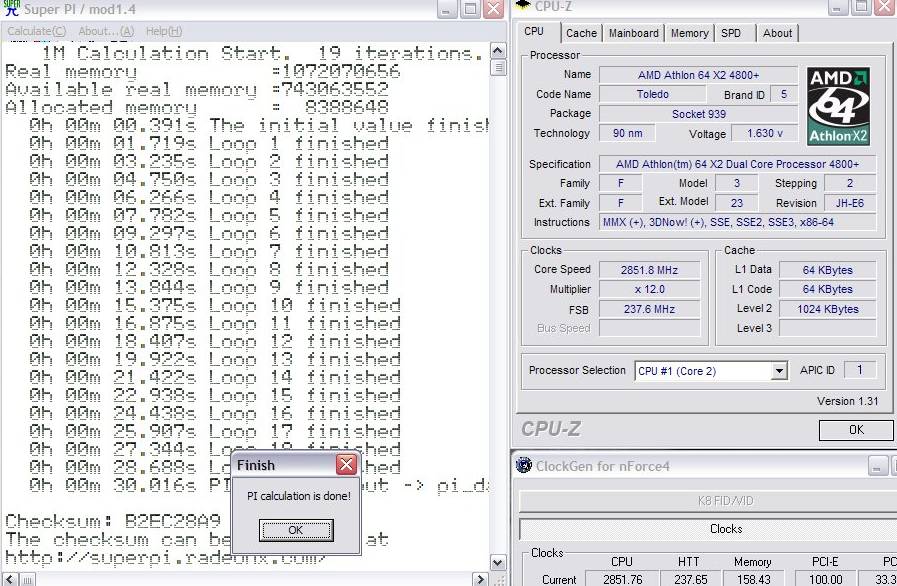Screen dimensions: 897x586
Task: Click the vertical scrollbar thumb in Super PI
Action: pyautogui.click(x=498, y=68)
